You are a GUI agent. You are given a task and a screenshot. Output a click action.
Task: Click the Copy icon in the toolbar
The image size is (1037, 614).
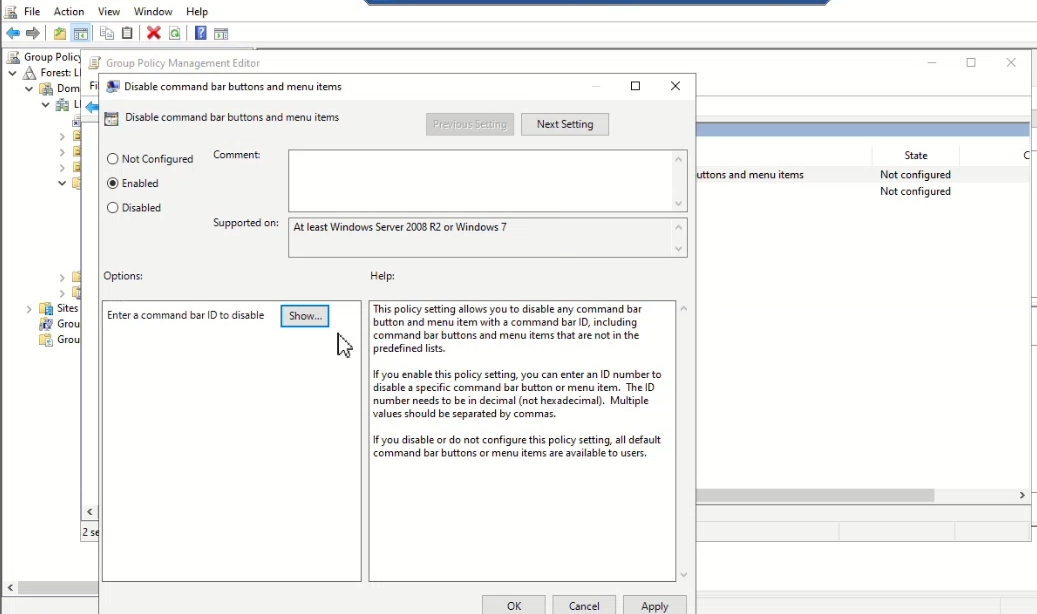pos(106,33)
